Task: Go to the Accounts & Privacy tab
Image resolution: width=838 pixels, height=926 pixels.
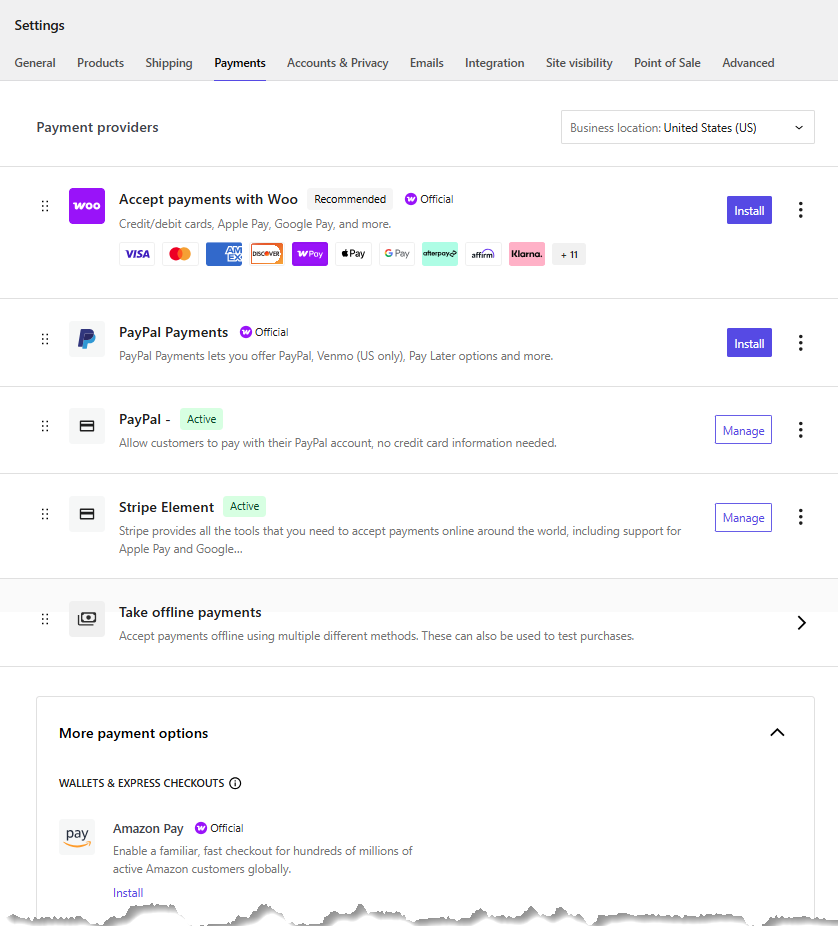Action: [x=337, y=63]
